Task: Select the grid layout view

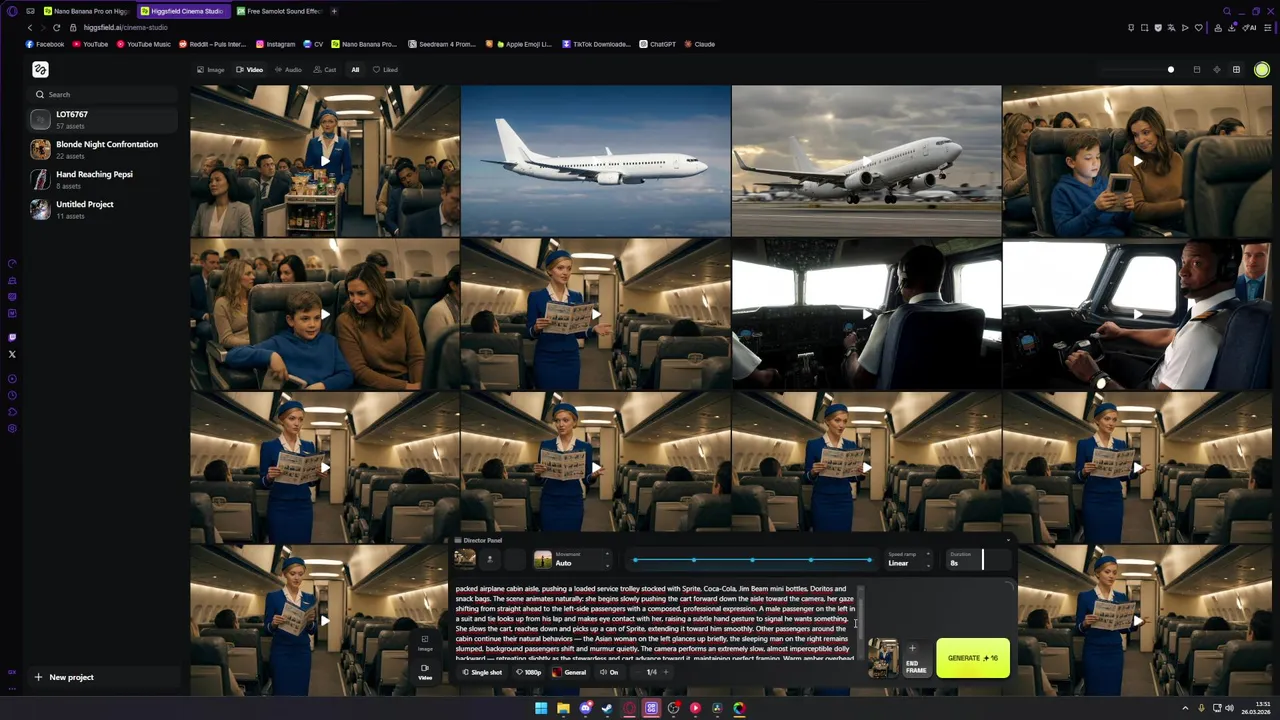Action: pyautogui.click(x=1236, y=70)
